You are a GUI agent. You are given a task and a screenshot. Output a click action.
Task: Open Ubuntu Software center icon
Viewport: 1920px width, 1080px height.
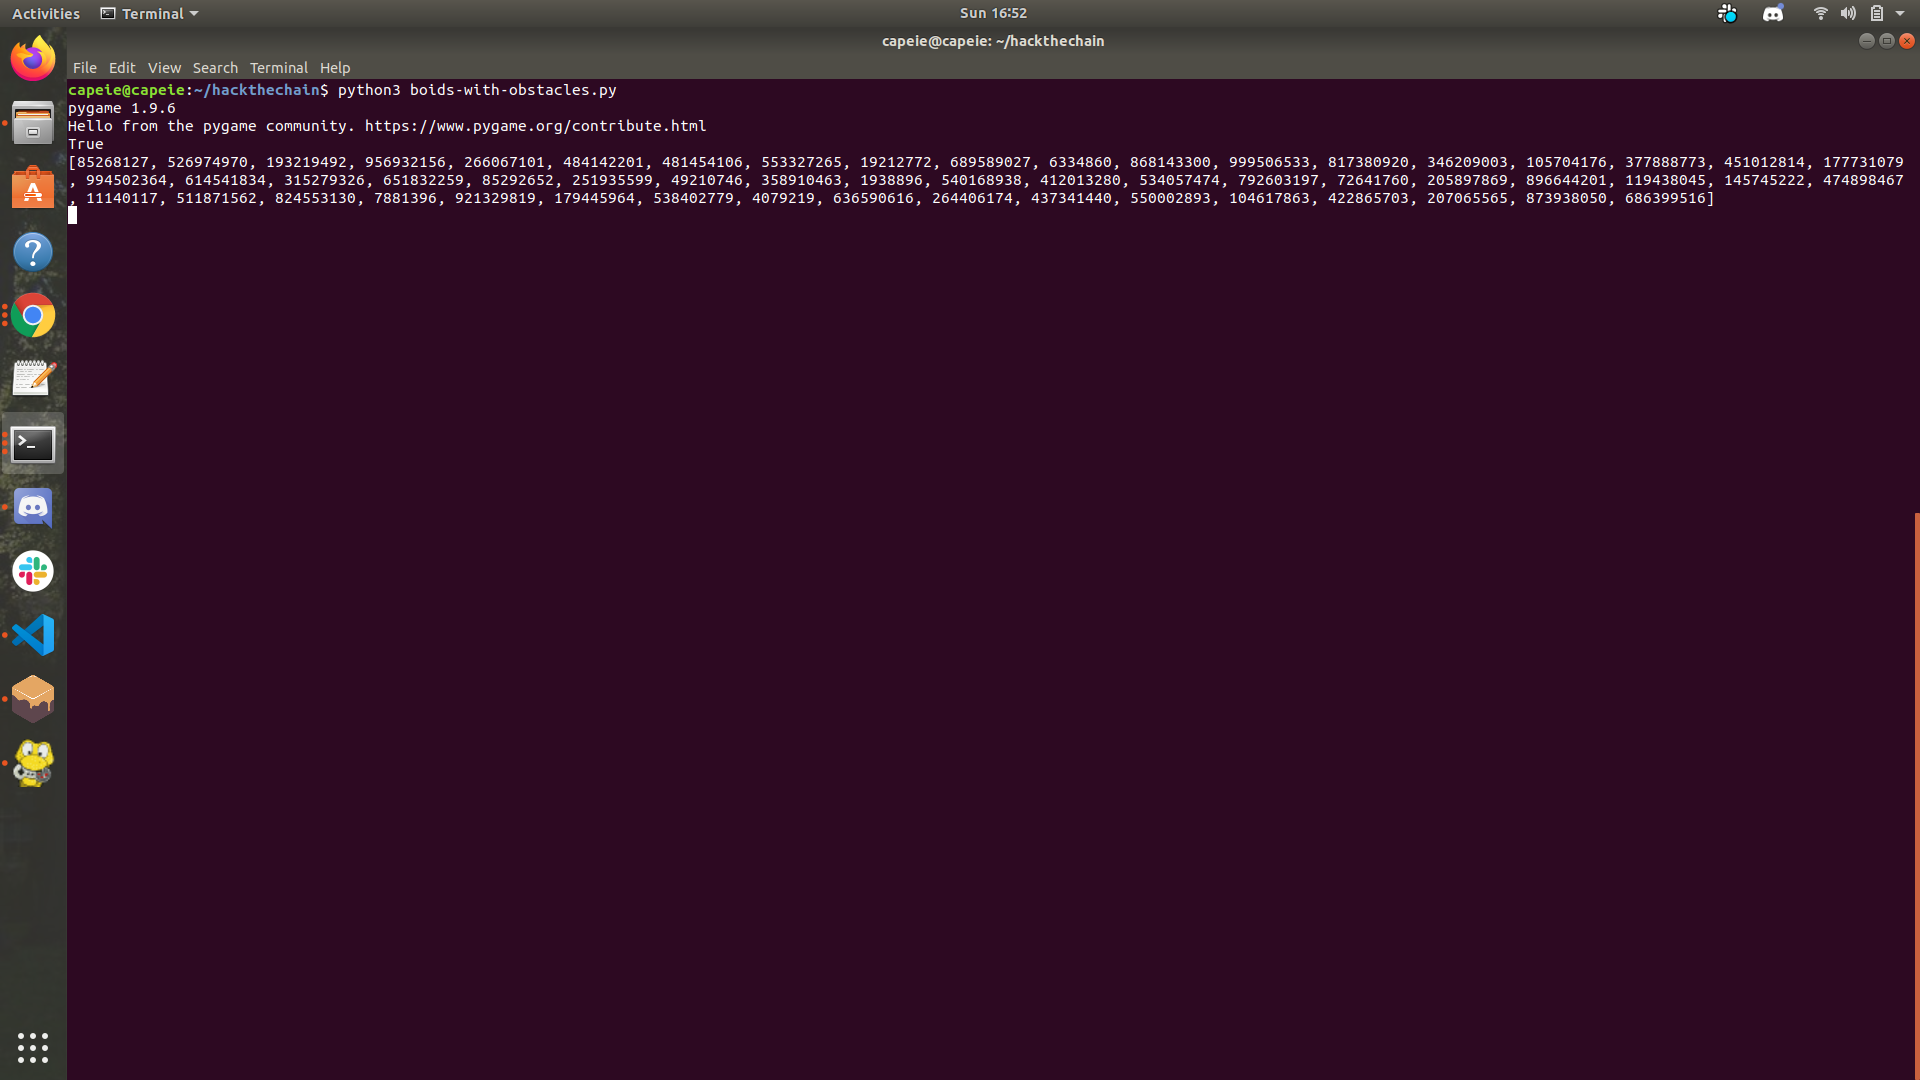point(33,188)
